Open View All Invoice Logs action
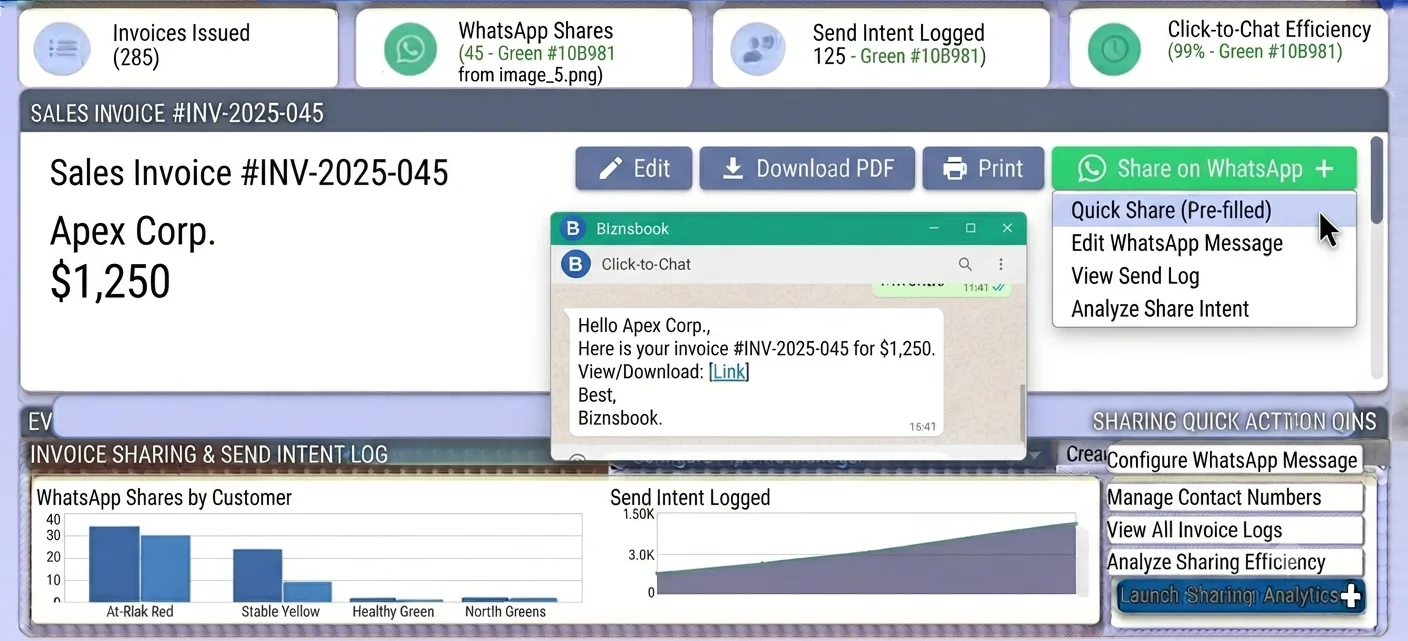The height and width of the screenshot is (641, 1408). click(1235, 530)
